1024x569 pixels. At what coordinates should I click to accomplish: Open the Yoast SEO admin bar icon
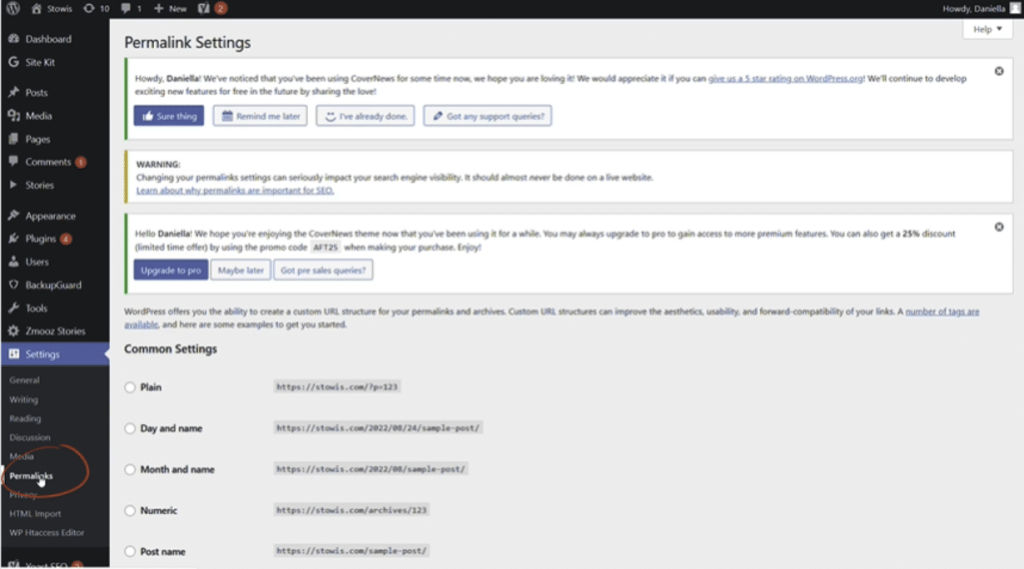pyautogui.click(x=204, y=8)
